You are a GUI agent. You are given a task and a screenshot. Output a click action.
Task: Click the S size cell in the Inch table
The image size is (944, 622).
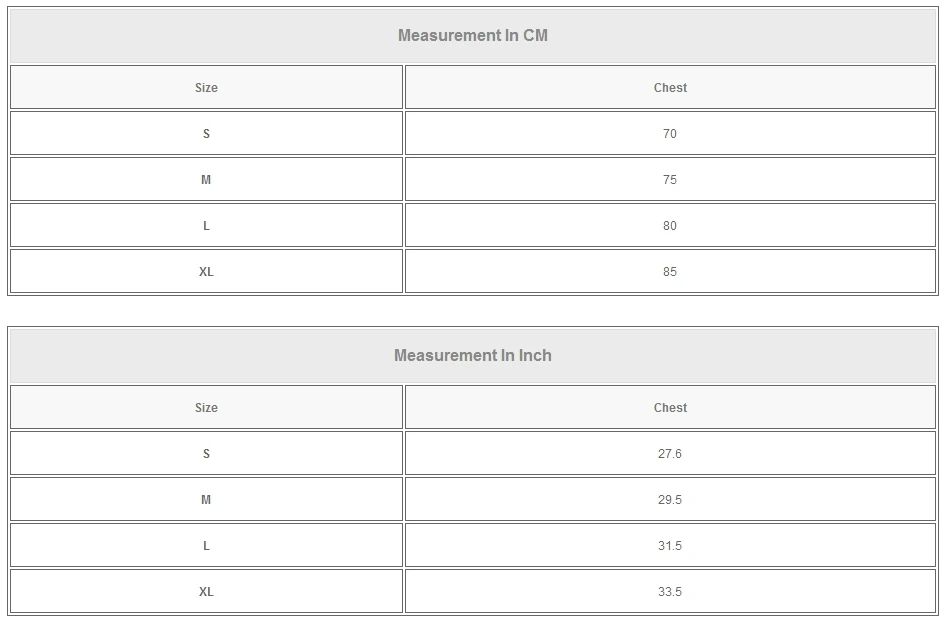point(206,454)
